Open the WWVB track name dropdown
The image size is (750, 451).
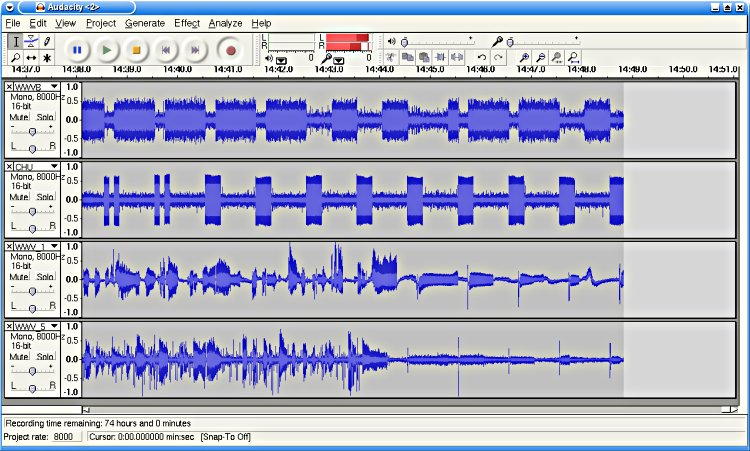point(54,87)
